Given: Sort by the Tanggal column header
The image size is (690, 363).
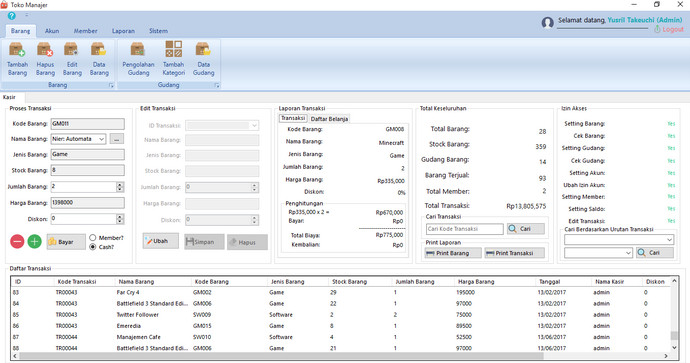Looking at the screenshot, I should pyautogui.click(x=550, y=282).
